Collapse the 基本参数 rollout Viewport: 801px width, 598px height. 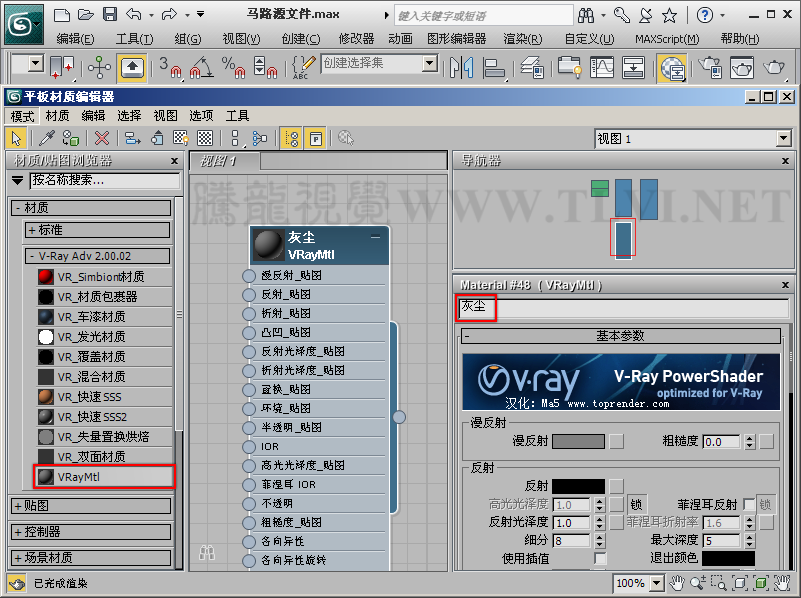pyautogui.click(x=621, y=336)
